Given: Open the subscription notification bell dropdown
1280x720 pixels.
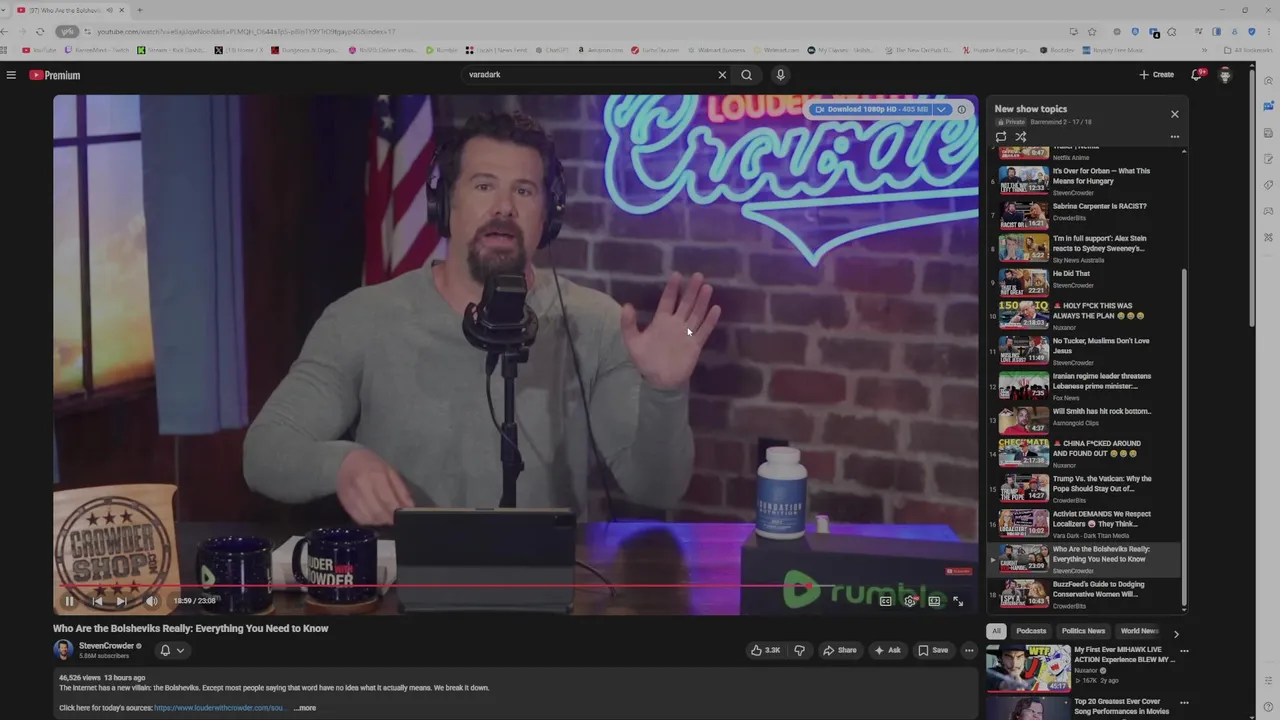Looking at the screenshot, I should tap(171, 650).
